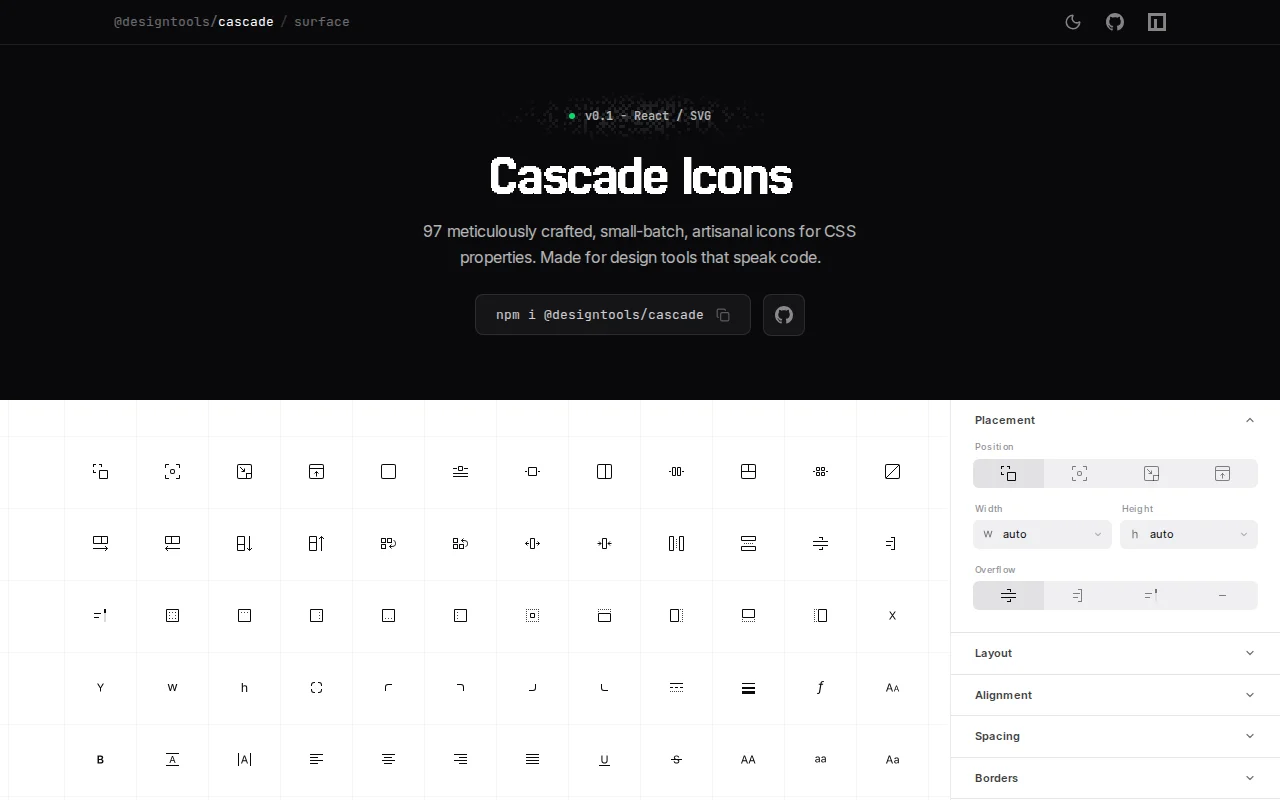Open the npm page header icon
1280x800 pixels.
coord(1157,22)
